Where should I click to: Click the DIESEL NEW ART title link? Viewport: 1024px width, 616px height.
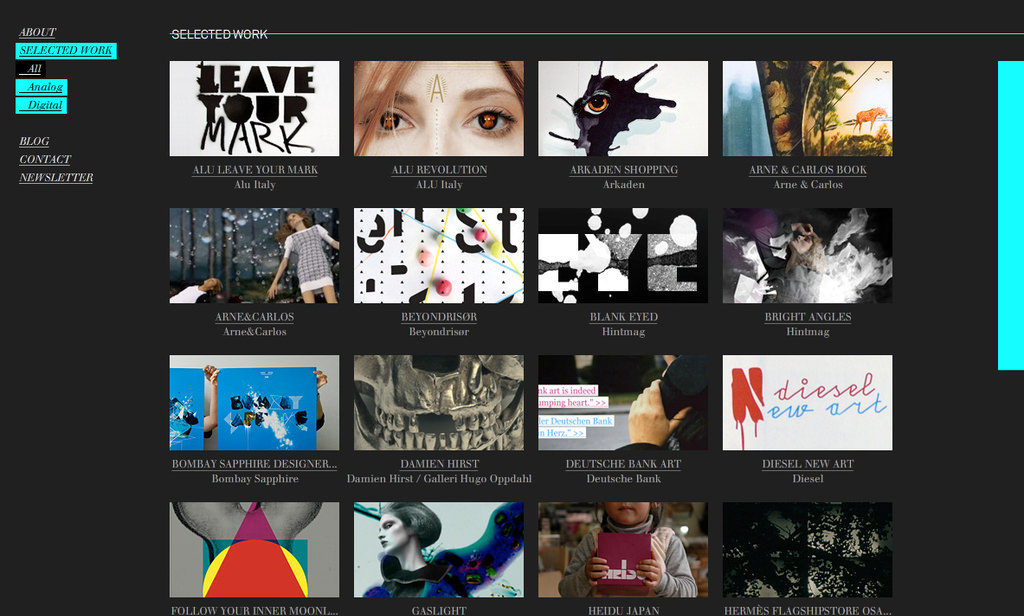coord(808,464)
